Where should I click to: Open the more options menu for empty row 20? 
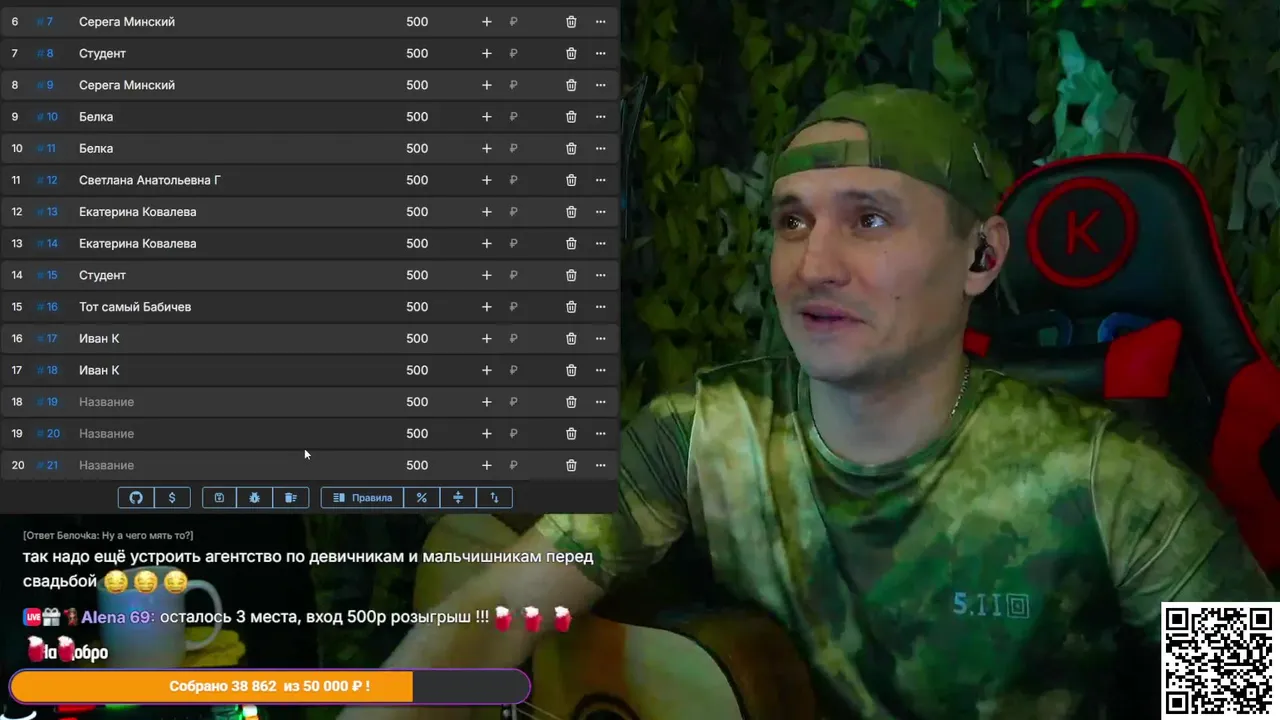(601, 465)
